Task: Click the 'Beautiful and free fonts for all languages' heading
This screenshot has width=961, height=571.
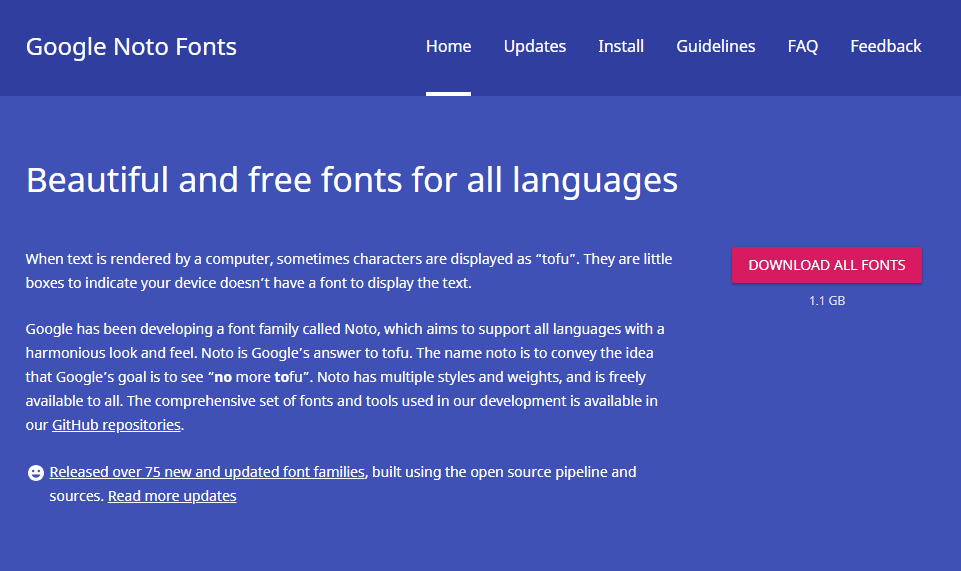Action: point(352,181)
